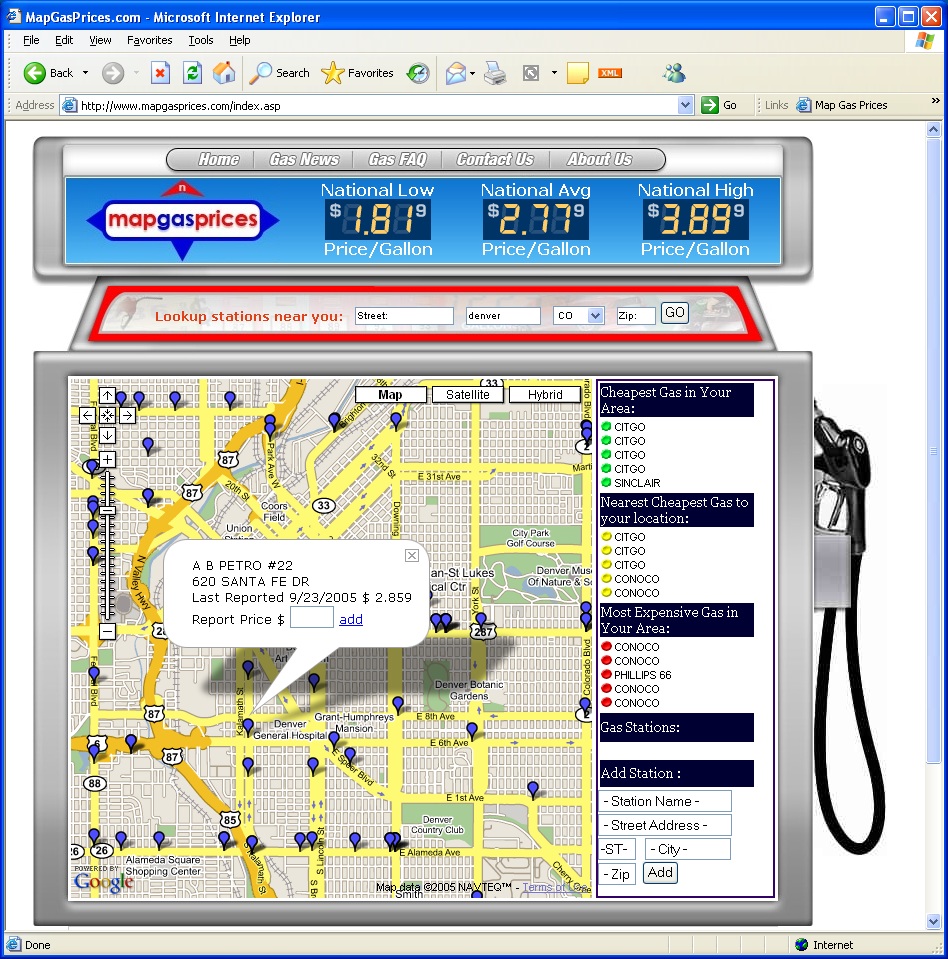
Task: Open the Favorites menu in the menu bar
Action: [x=150, y=40]
